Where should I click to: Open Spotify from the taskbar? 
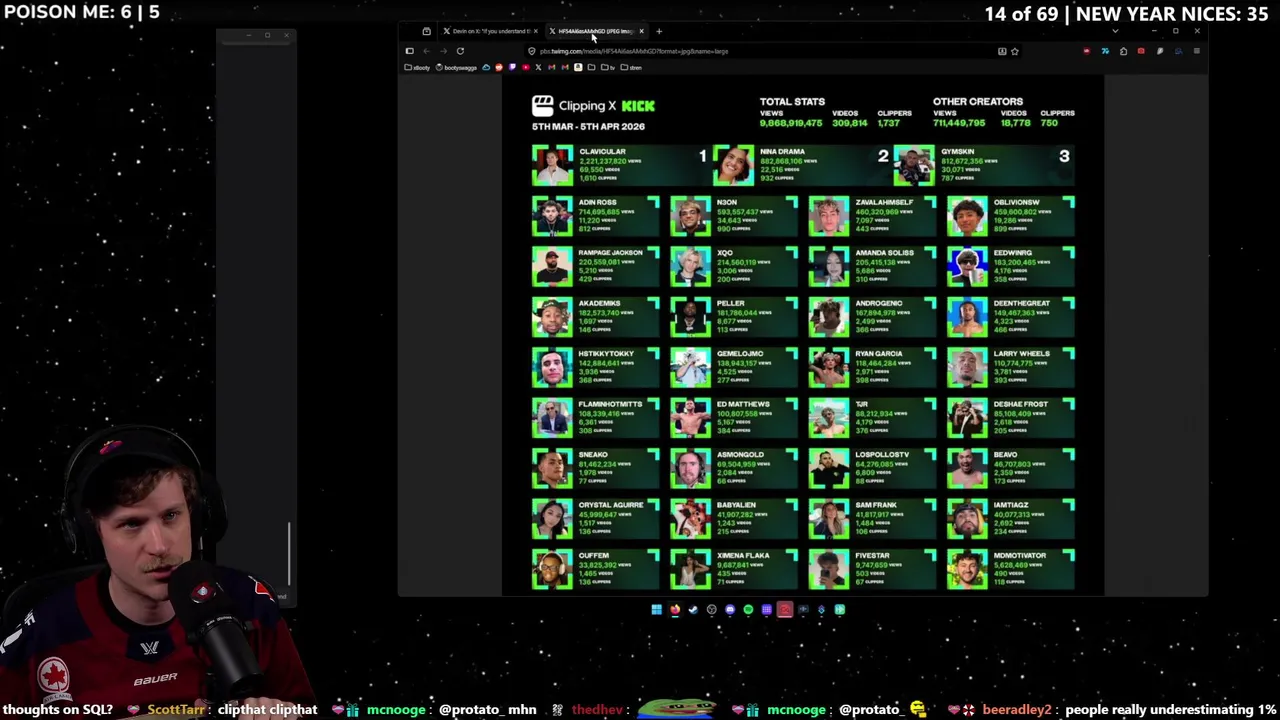(x=748, y=609)
